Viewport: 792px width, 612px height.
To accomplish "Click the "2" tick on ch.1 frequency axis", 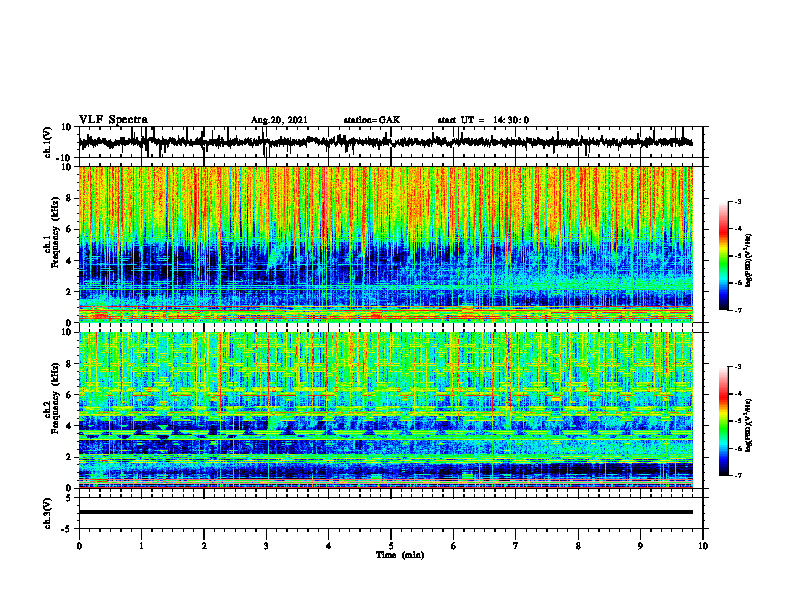I will coord(69,291).
